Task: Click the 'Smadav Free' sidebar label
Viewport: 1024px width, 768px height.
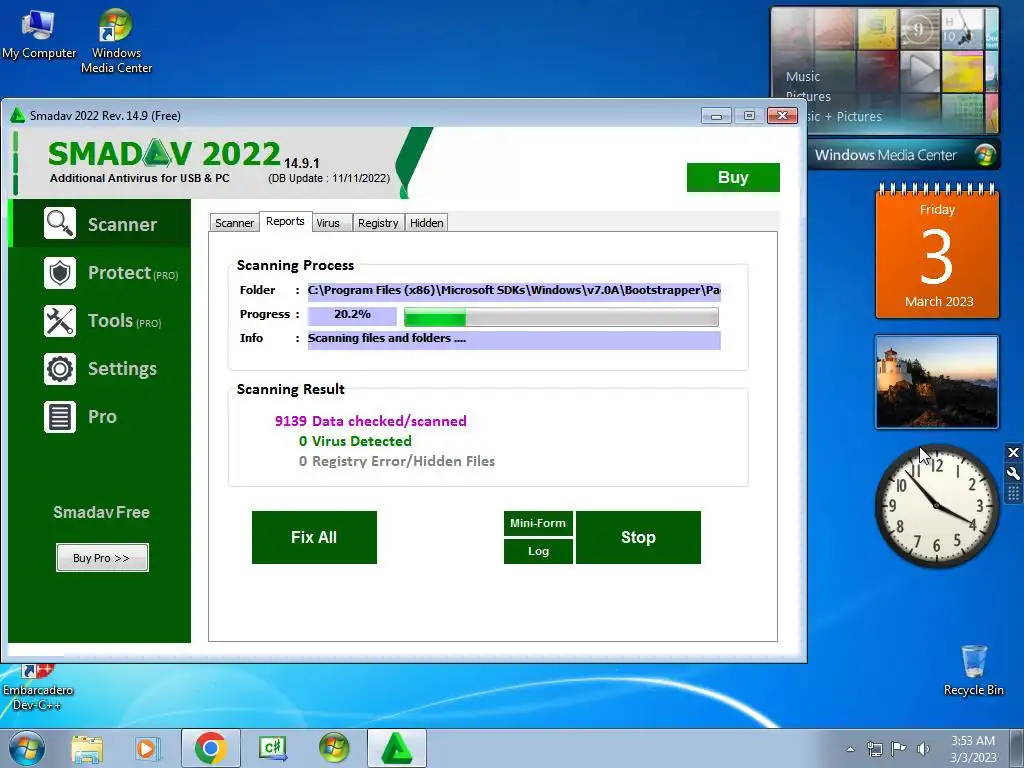Action: 101,513
